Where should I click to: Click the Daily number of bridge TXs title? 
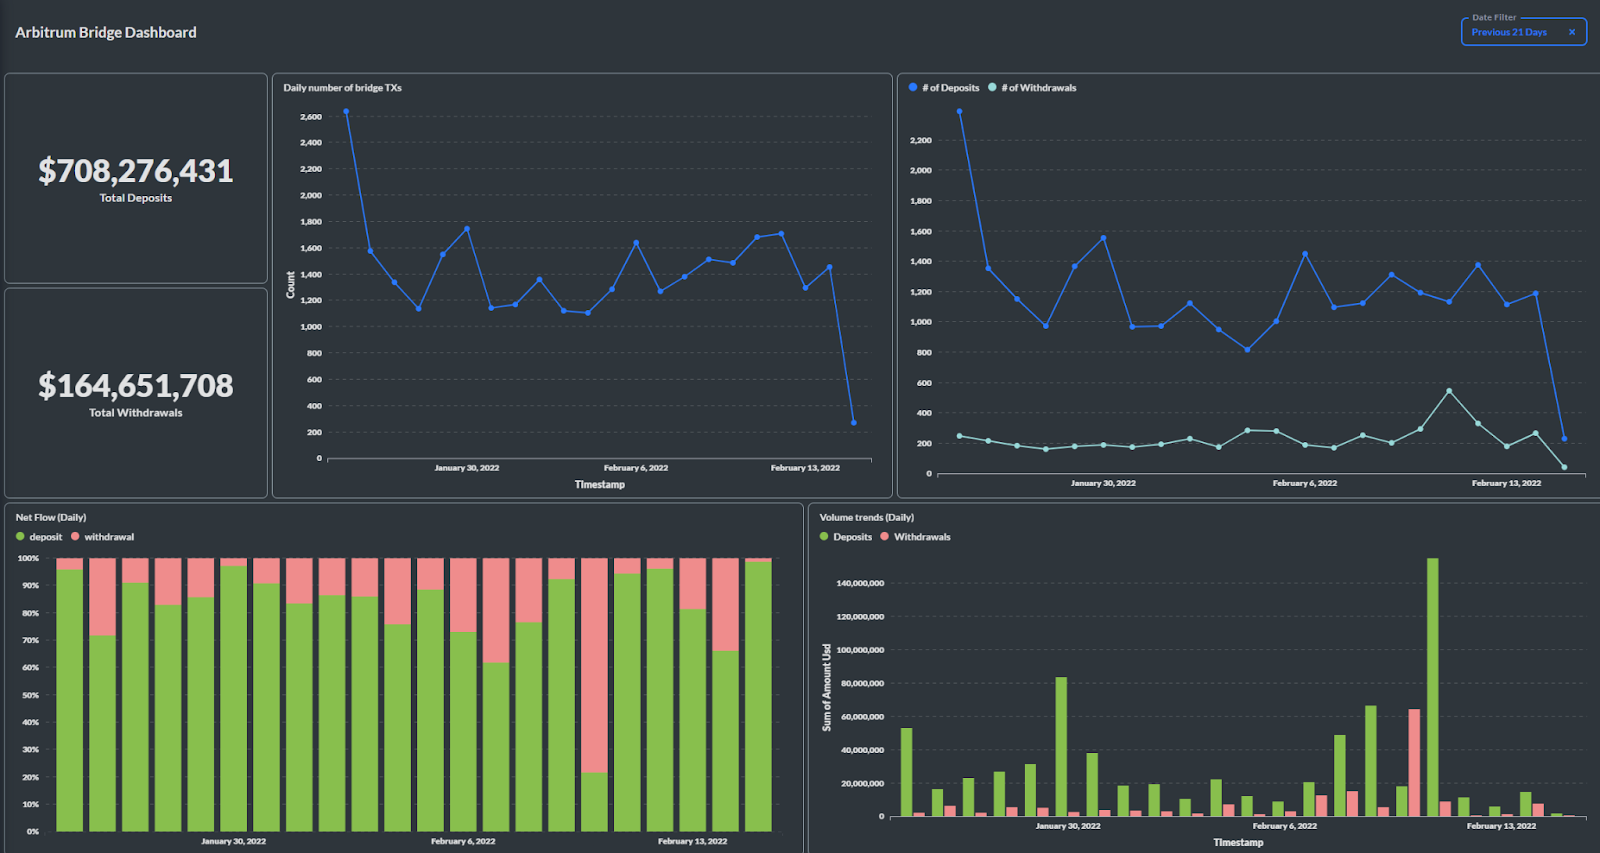pyautogui.click(x=342, y=88)
